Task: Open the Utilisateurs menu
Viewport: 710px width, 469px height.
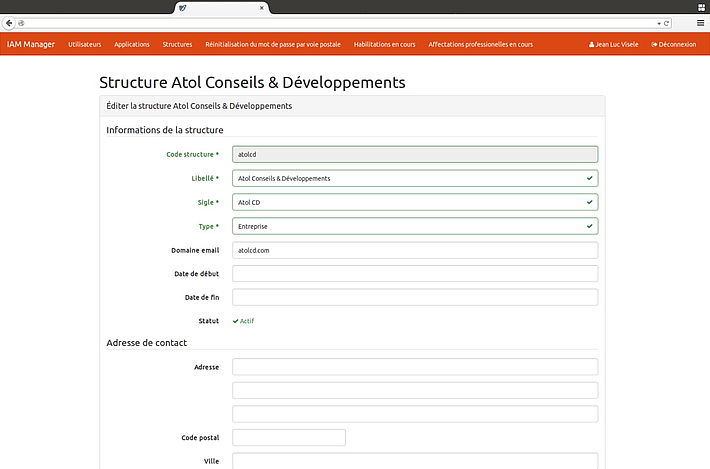Action: coord(85,44)
